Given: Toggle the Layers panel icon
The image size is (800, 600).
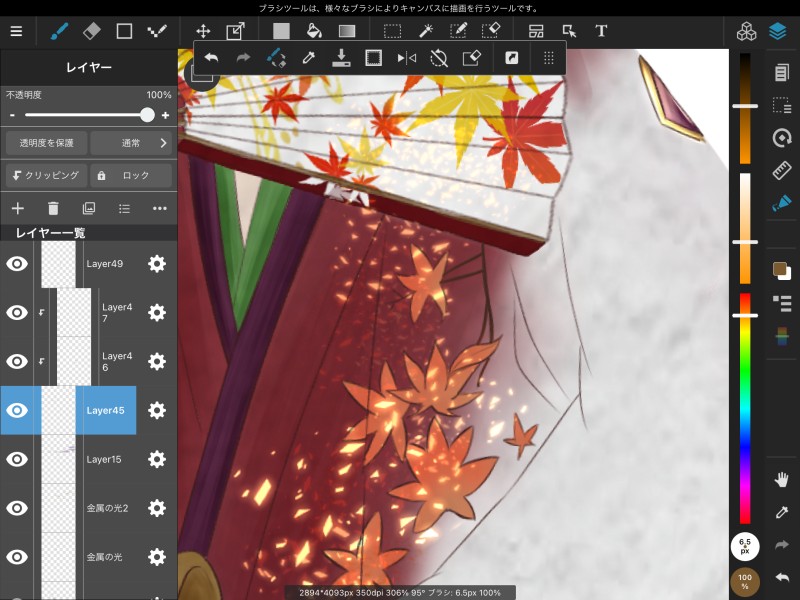Looking at the screenshot, I should coord(778,31).
